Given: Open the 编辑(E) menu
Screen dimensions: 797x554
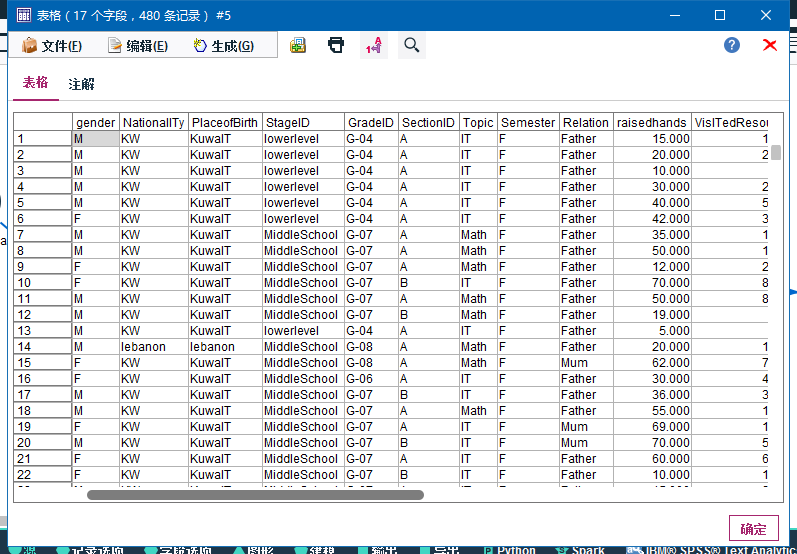Looking at the screenshot, I should click(x=137, y=46).
